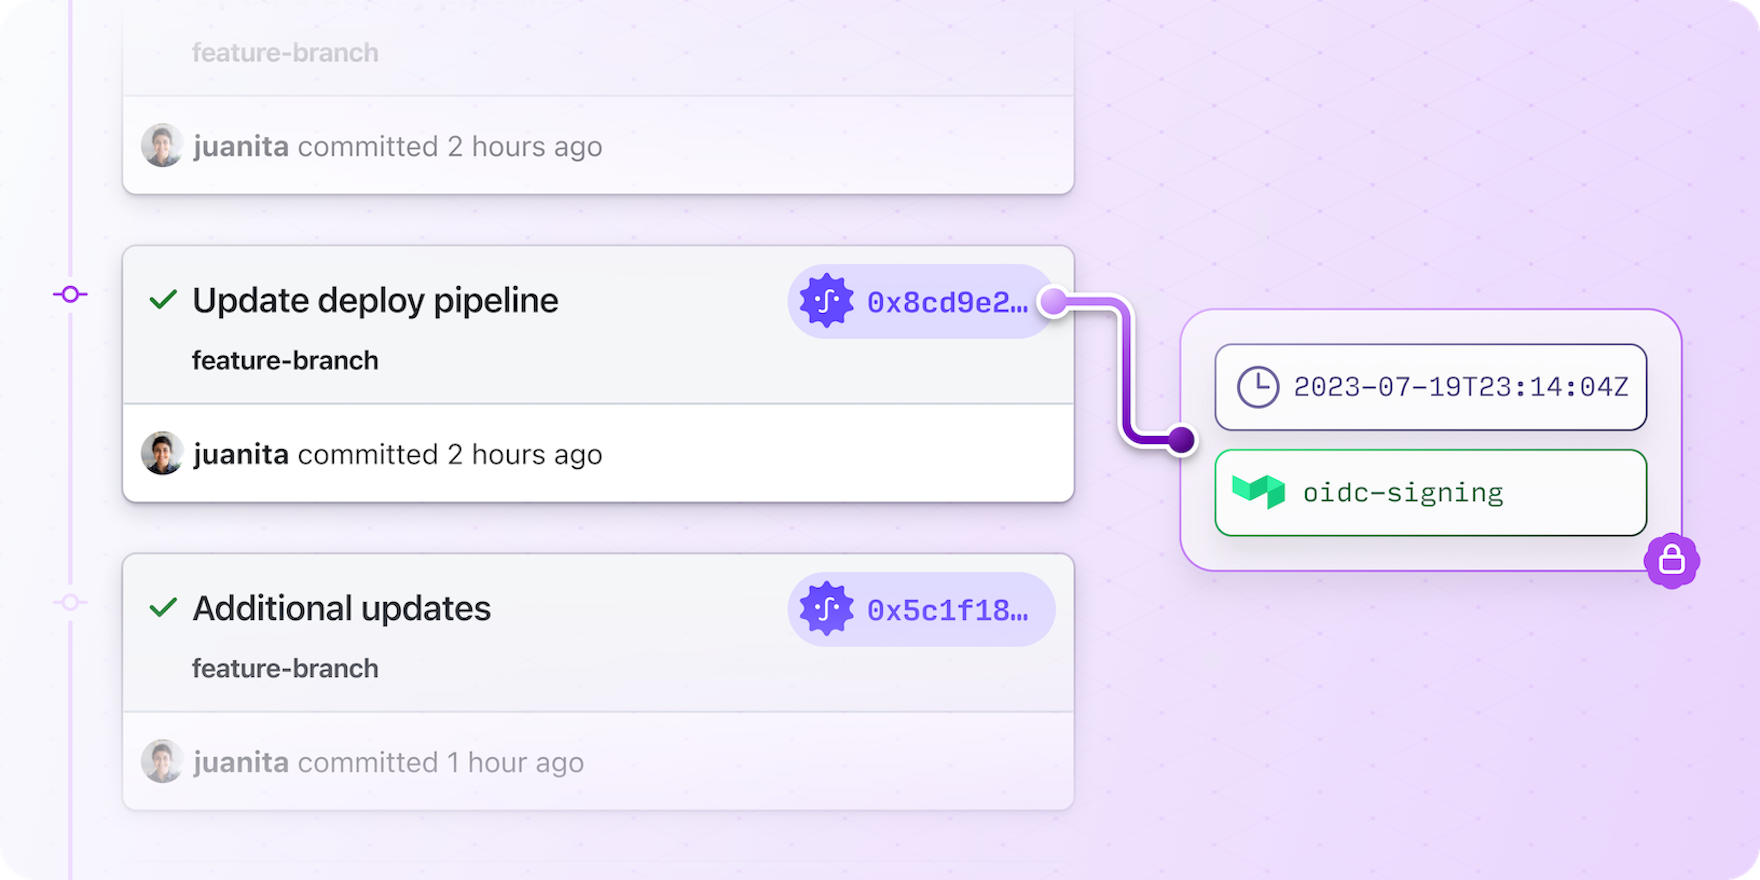Click juanita's avatar on the topmost commit
Screen dimensions: 1760x880
(162, 145)
